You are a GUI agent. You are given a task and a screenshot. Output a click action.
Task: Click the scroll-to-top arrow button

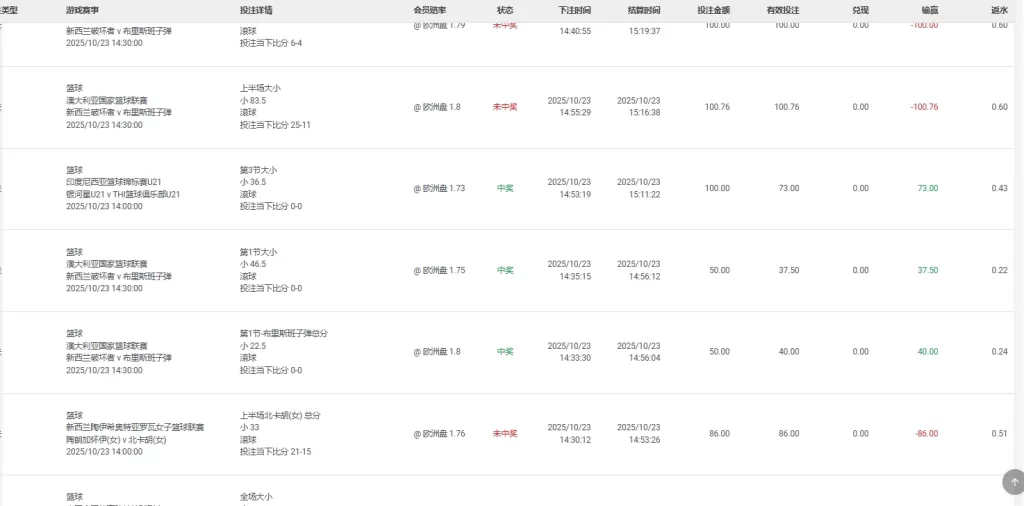pyautogui.click(x=1012, y=482)
